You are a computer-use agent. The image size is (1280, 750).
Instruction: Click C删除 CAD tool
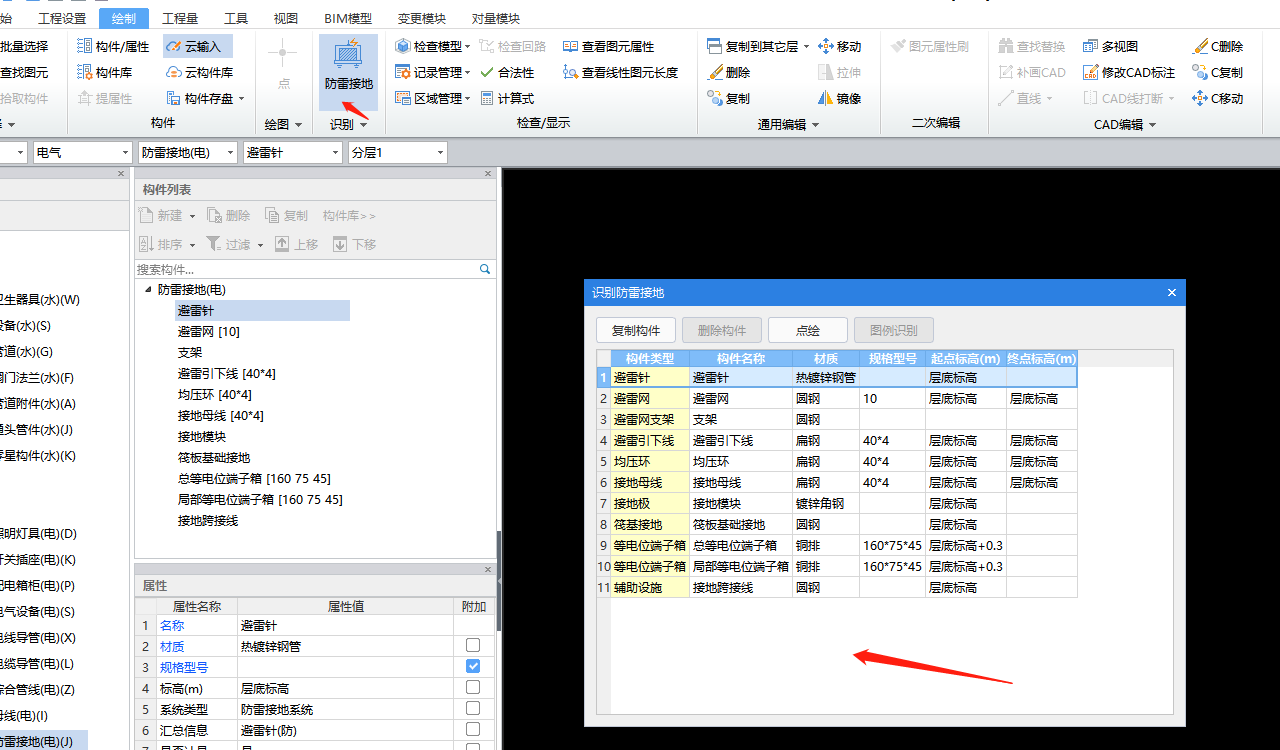[1217, 46]
